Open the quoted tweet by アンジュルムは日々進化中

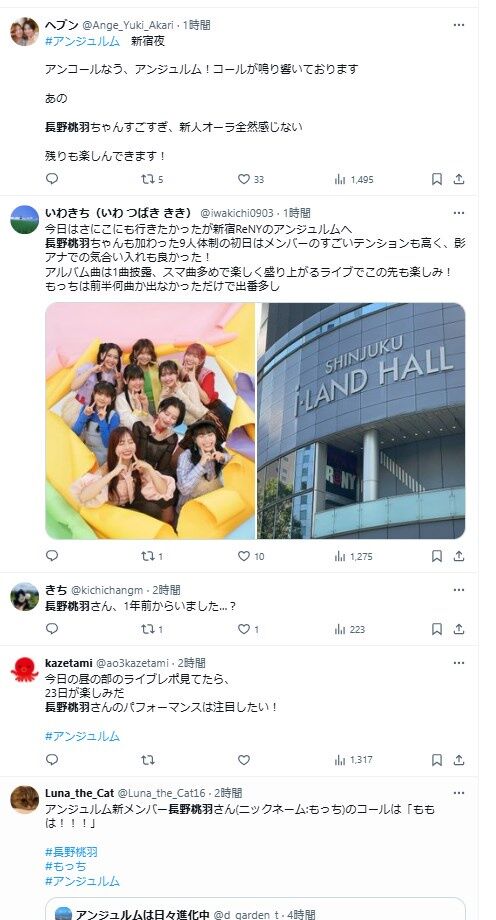[255, 909]
